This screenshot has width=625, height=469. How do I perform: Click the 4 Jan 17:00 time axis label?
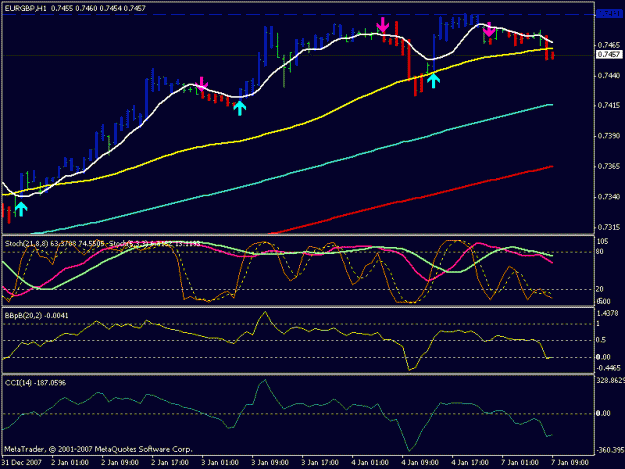pos(470,463)
